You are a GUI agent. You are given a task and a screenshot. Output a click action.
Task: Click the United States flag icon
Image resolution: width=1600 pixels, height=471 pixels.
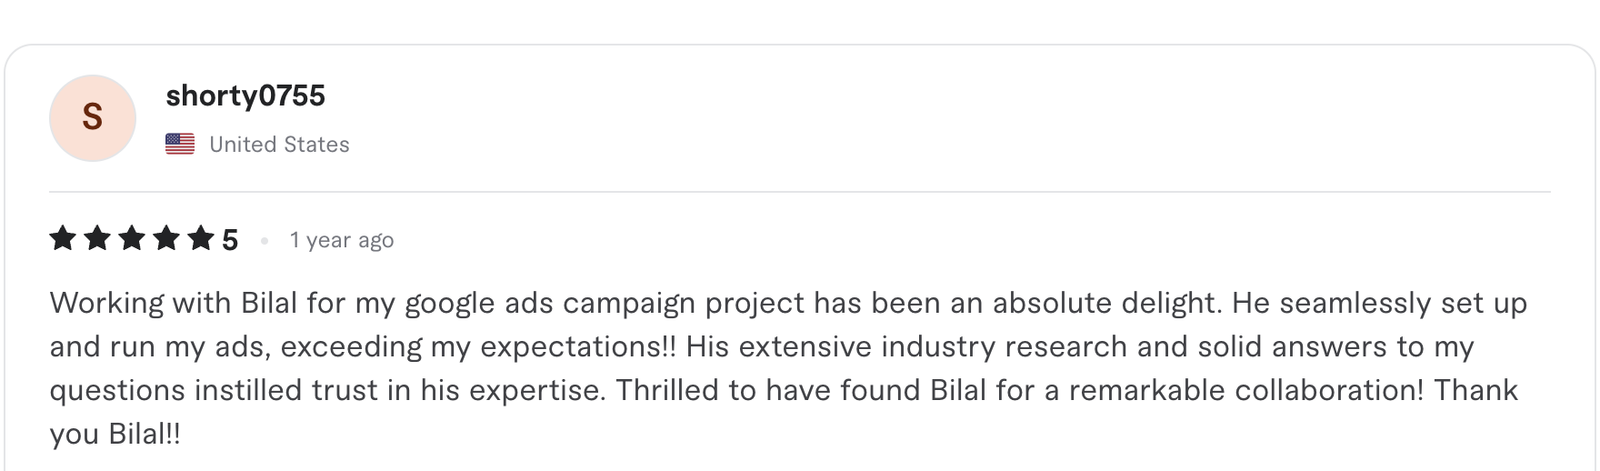180,144
